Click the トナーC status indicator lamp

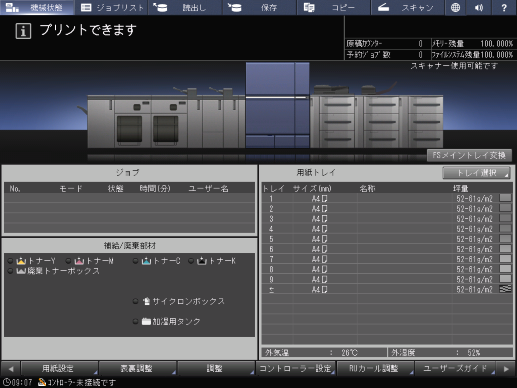coord(135,261)
